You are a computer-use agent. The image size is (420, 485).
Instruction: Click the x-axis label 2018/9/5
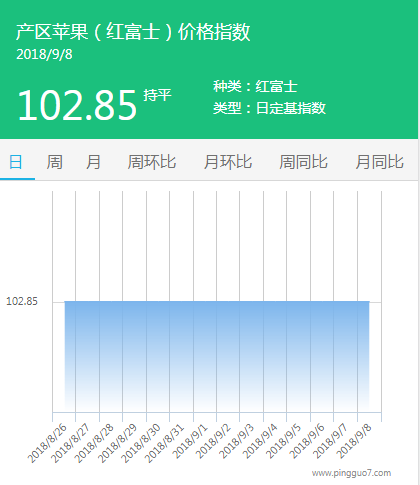(x=284, y=441)
